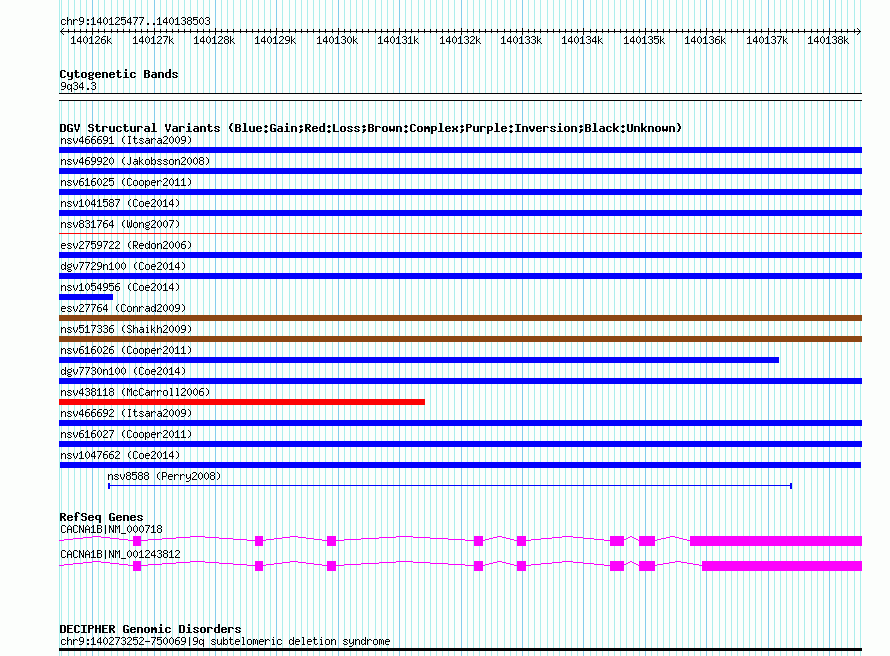Viewport: 890px width, 656px height.
Task: Select the nsv1041587 (Coe2014) label
Action: pos(120,203)
